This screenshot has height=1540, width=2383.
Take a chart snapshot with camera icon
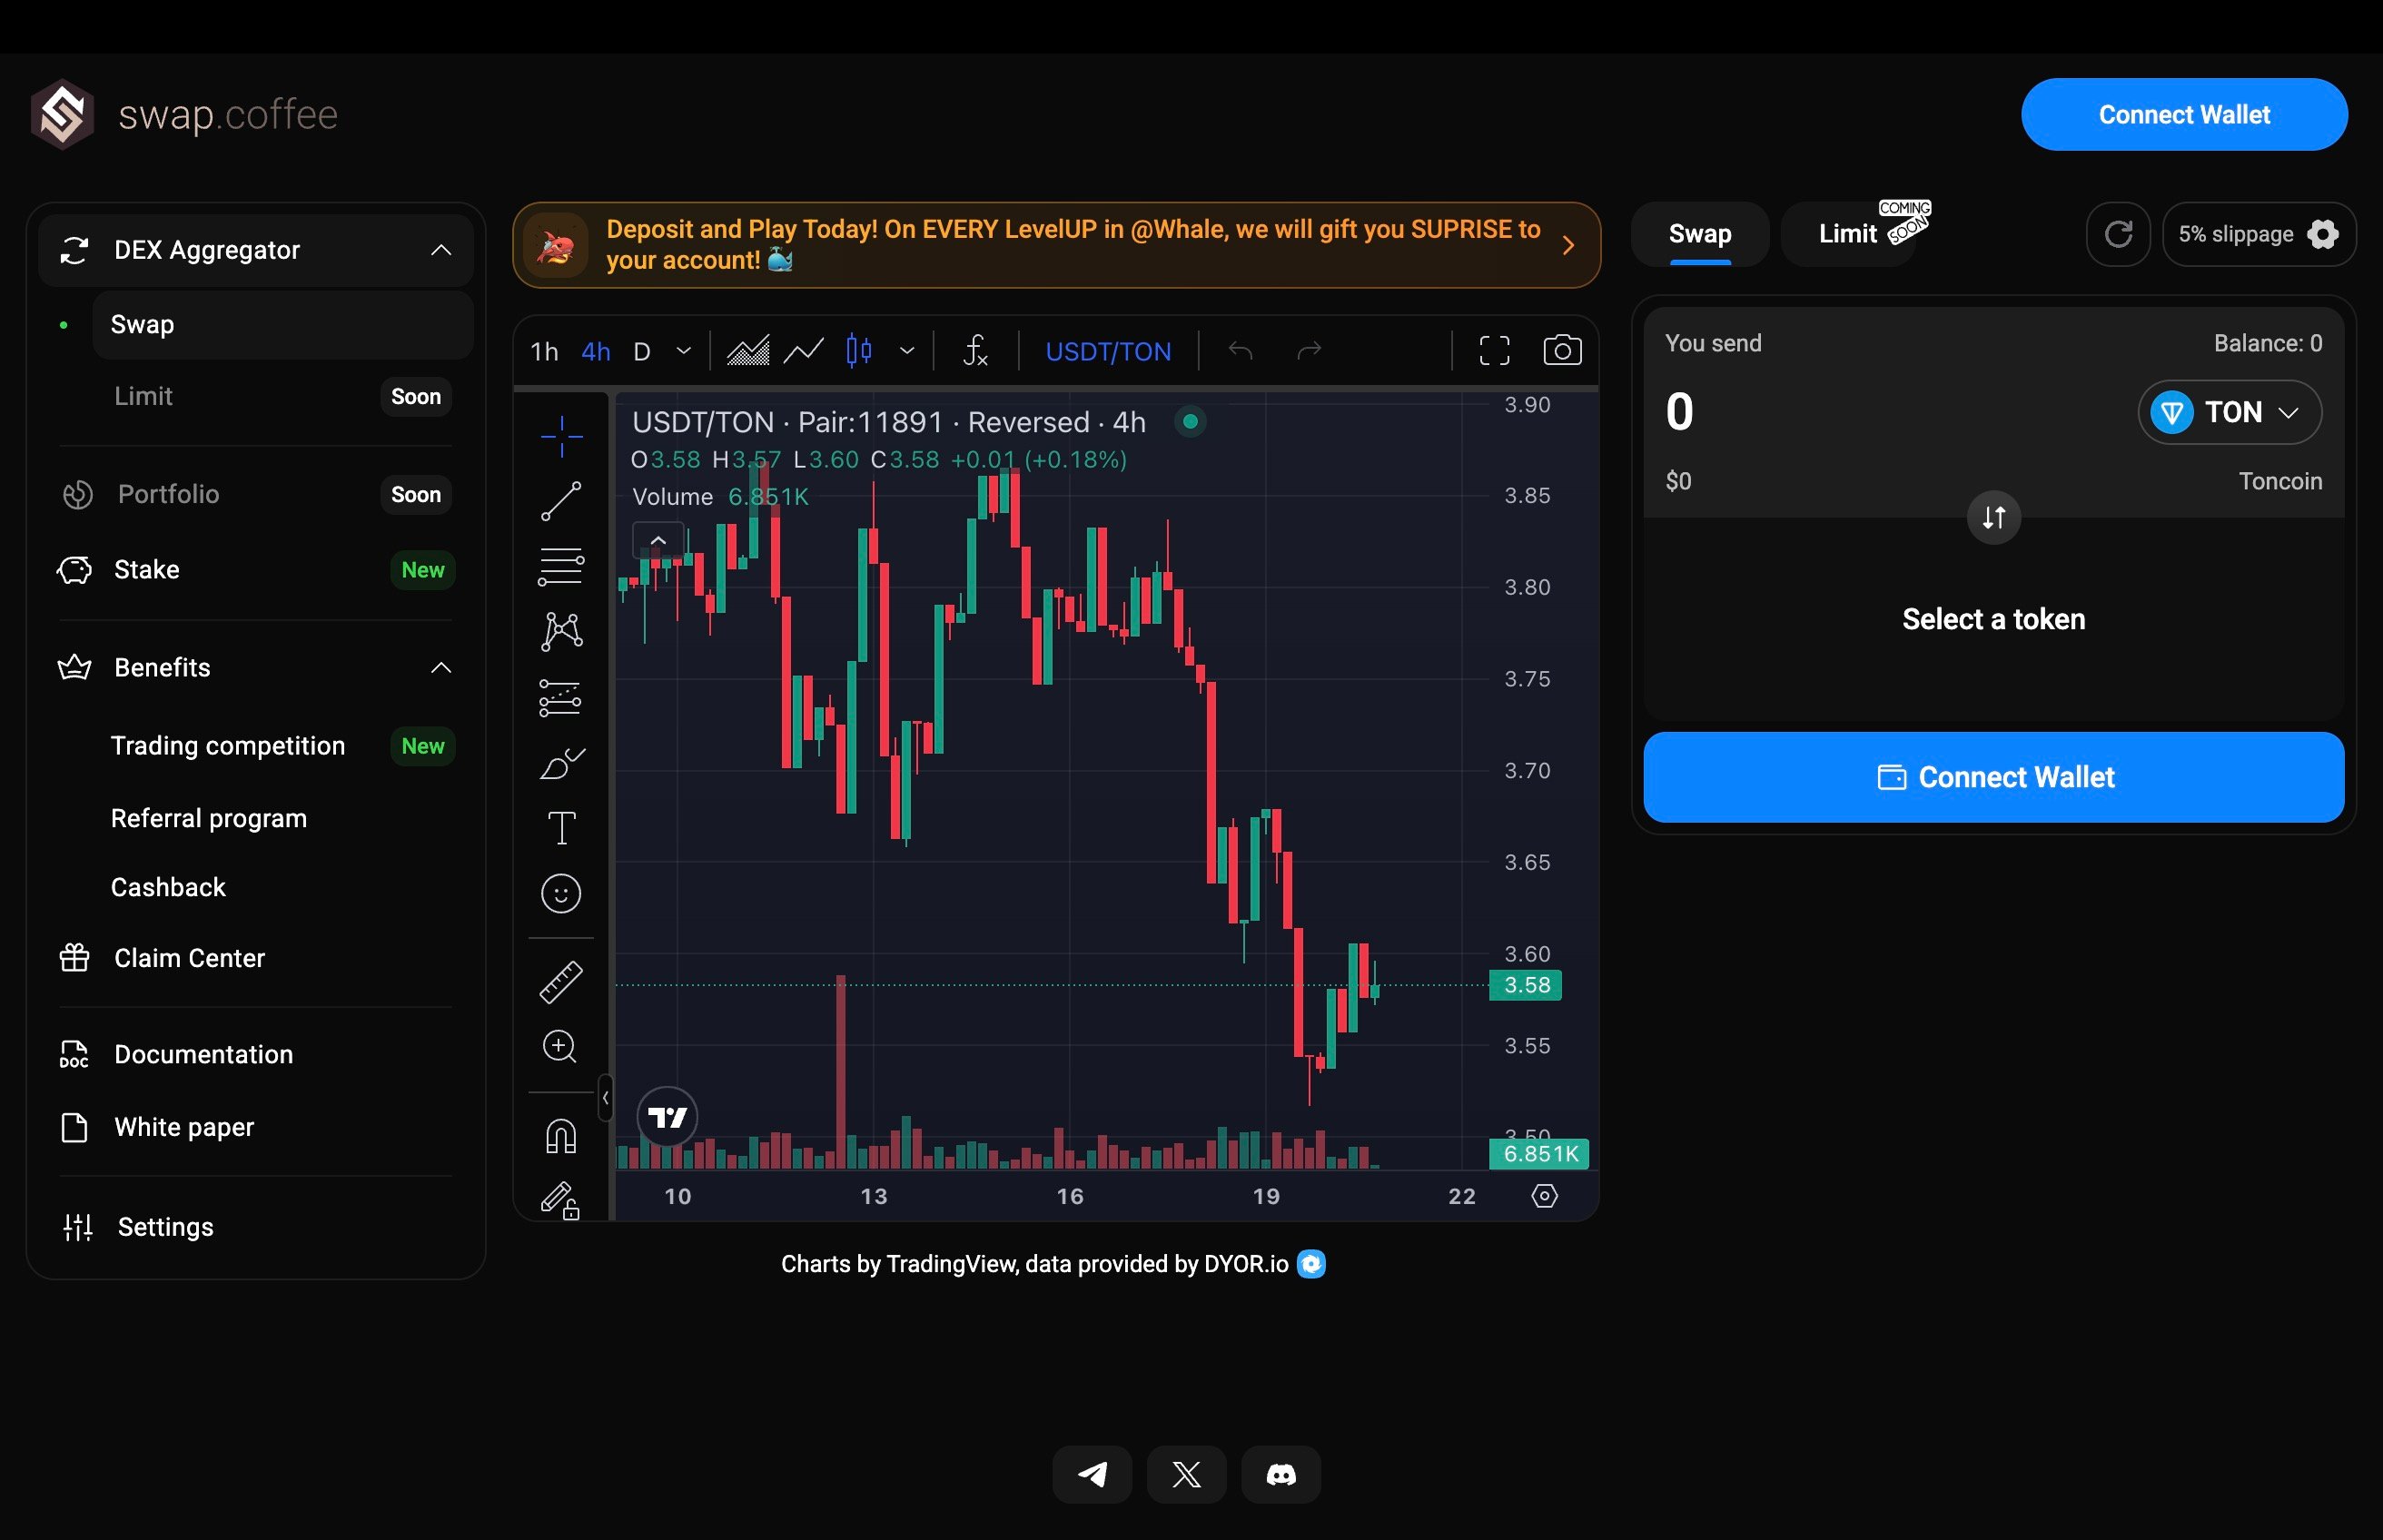[x=1562, y=351]
